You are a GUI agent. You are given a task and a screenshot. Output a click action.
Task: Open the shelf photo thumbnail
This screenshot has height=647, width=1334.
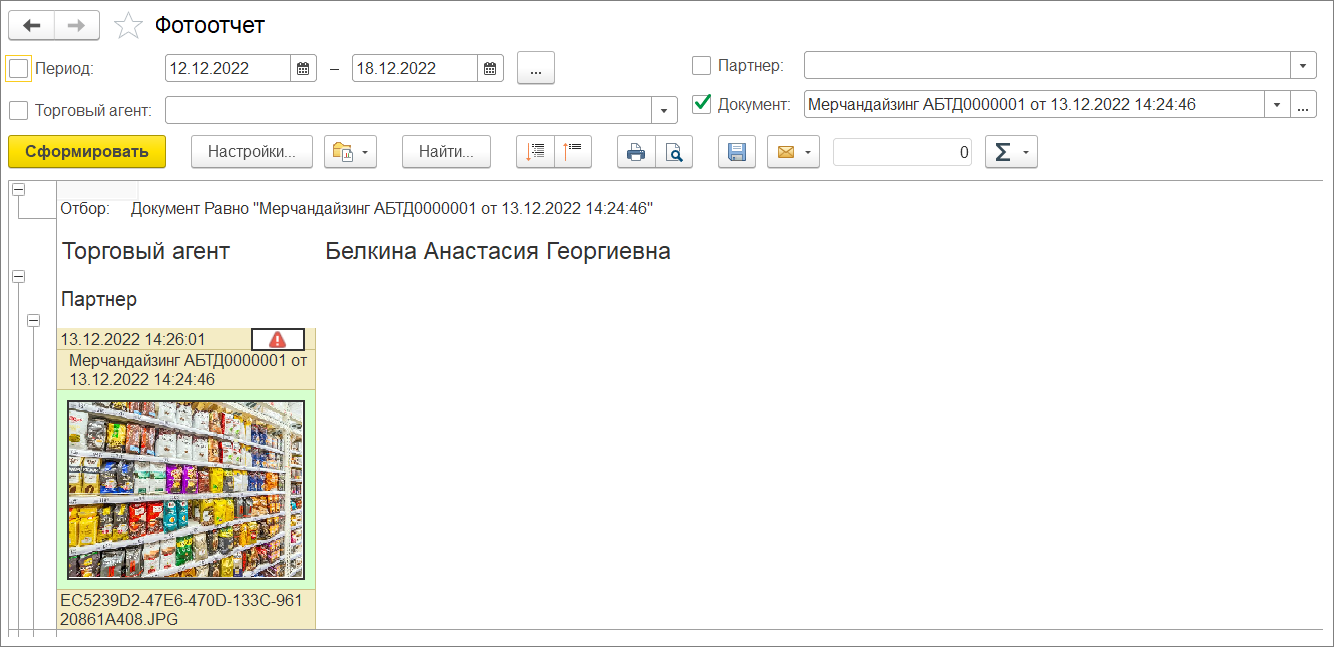(186, 490)
